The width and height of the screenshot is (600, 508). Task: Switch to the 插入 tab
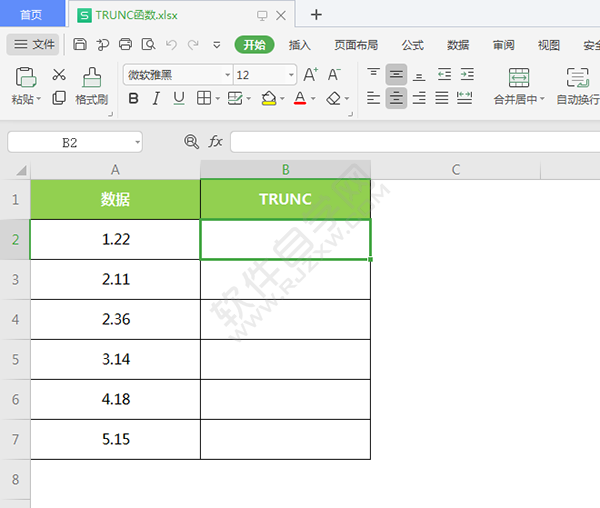(299, 45)
